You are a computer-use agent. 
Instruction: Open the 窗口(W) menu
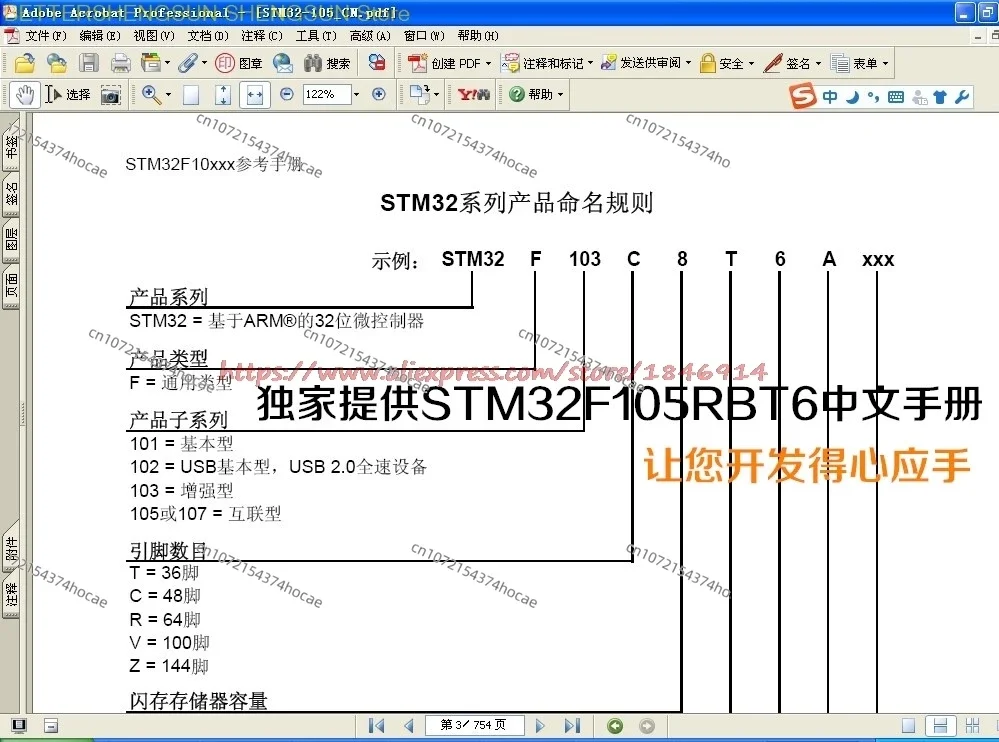424,36
